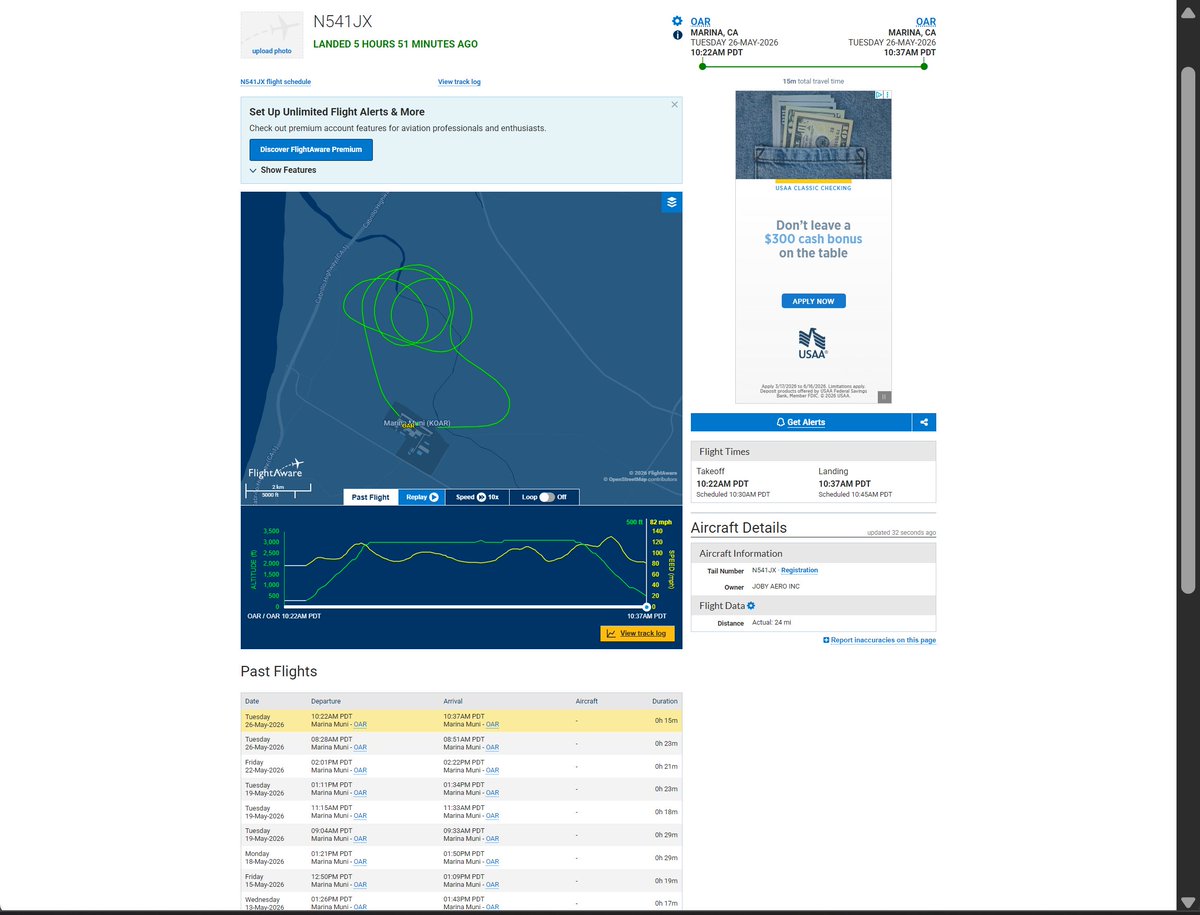
Task: Select the 01:11PM PDT Tuesday 19-May flight
Action: pos(461,789)
